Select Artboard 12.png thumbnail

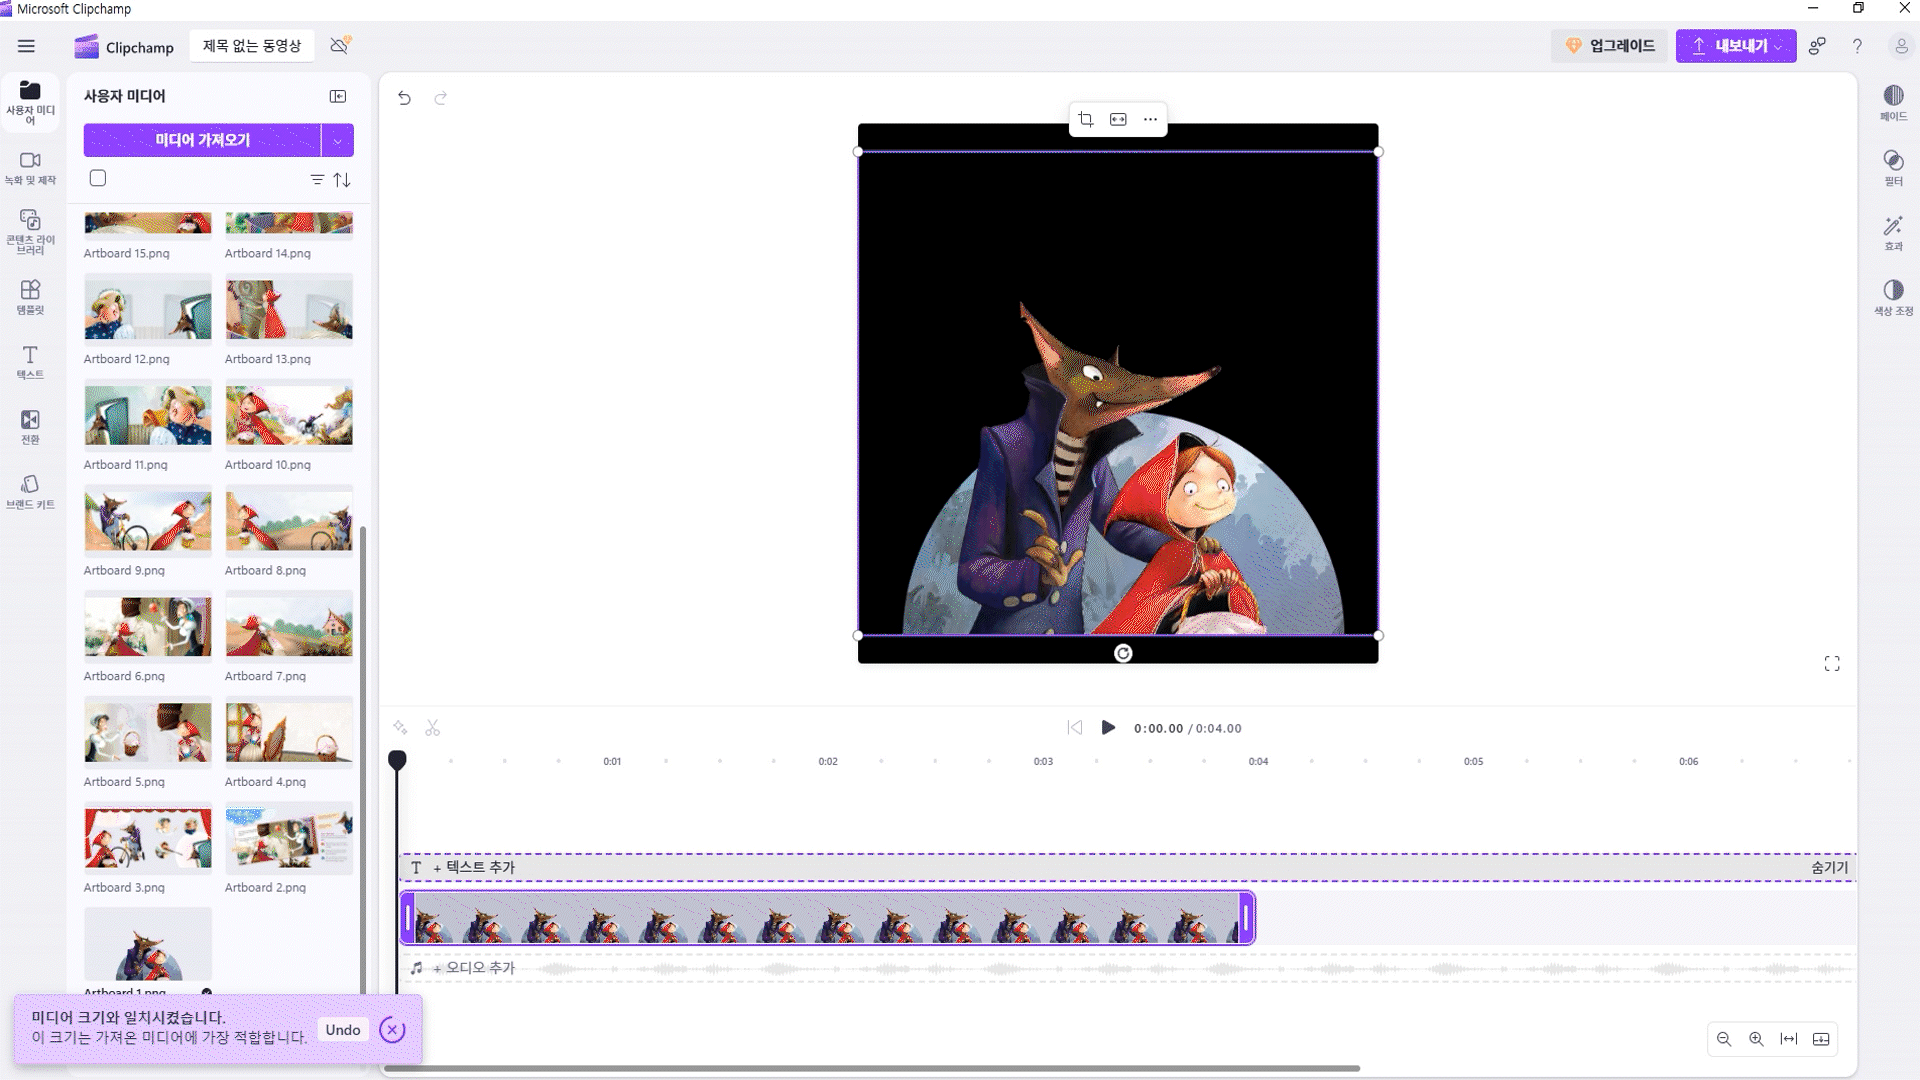pos(148,309)
